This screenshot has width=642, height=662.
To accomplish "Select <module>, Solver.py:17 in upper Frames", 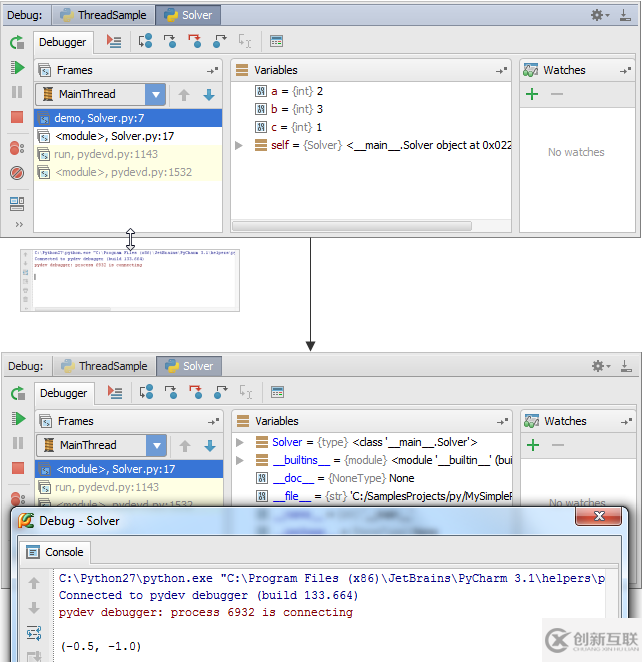I will pos(128,136).
